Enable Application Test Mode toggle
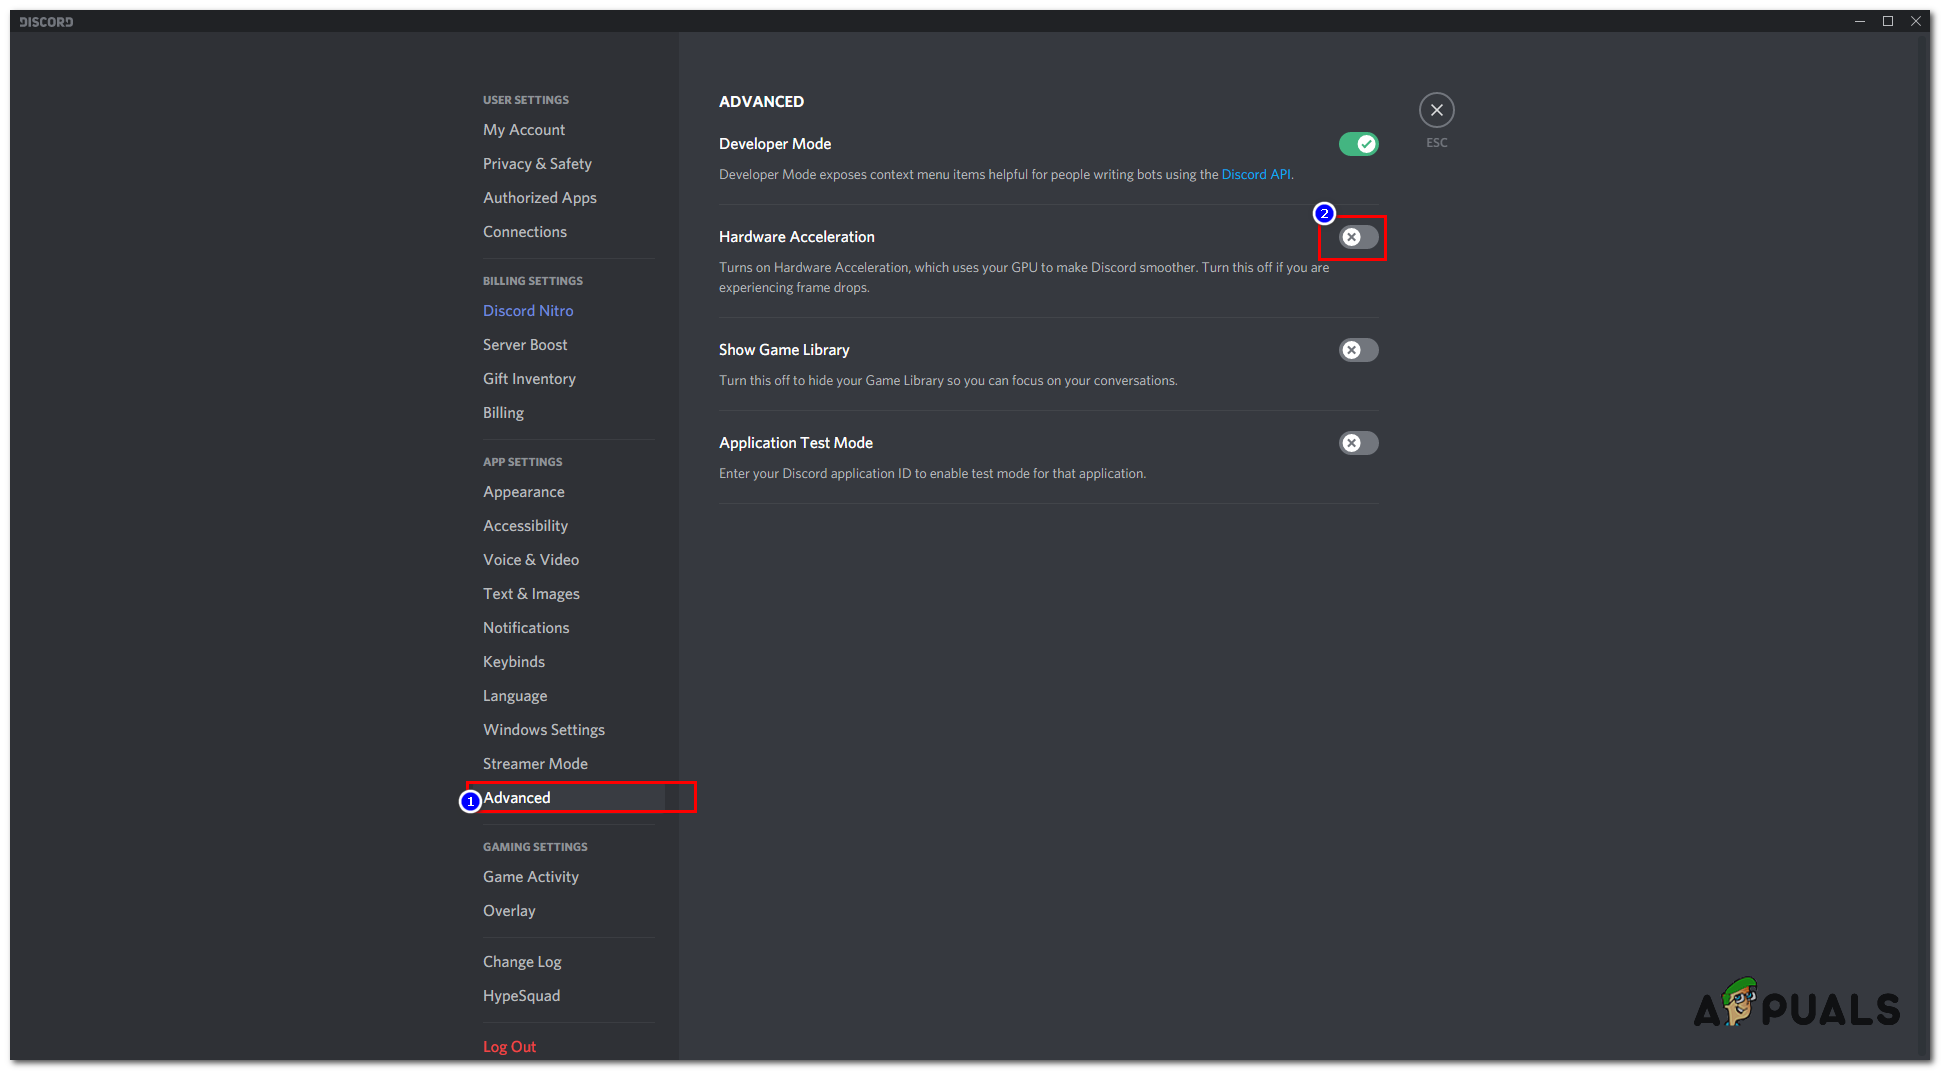Screen dimensions: 1941x1071 pos(1358,443)
